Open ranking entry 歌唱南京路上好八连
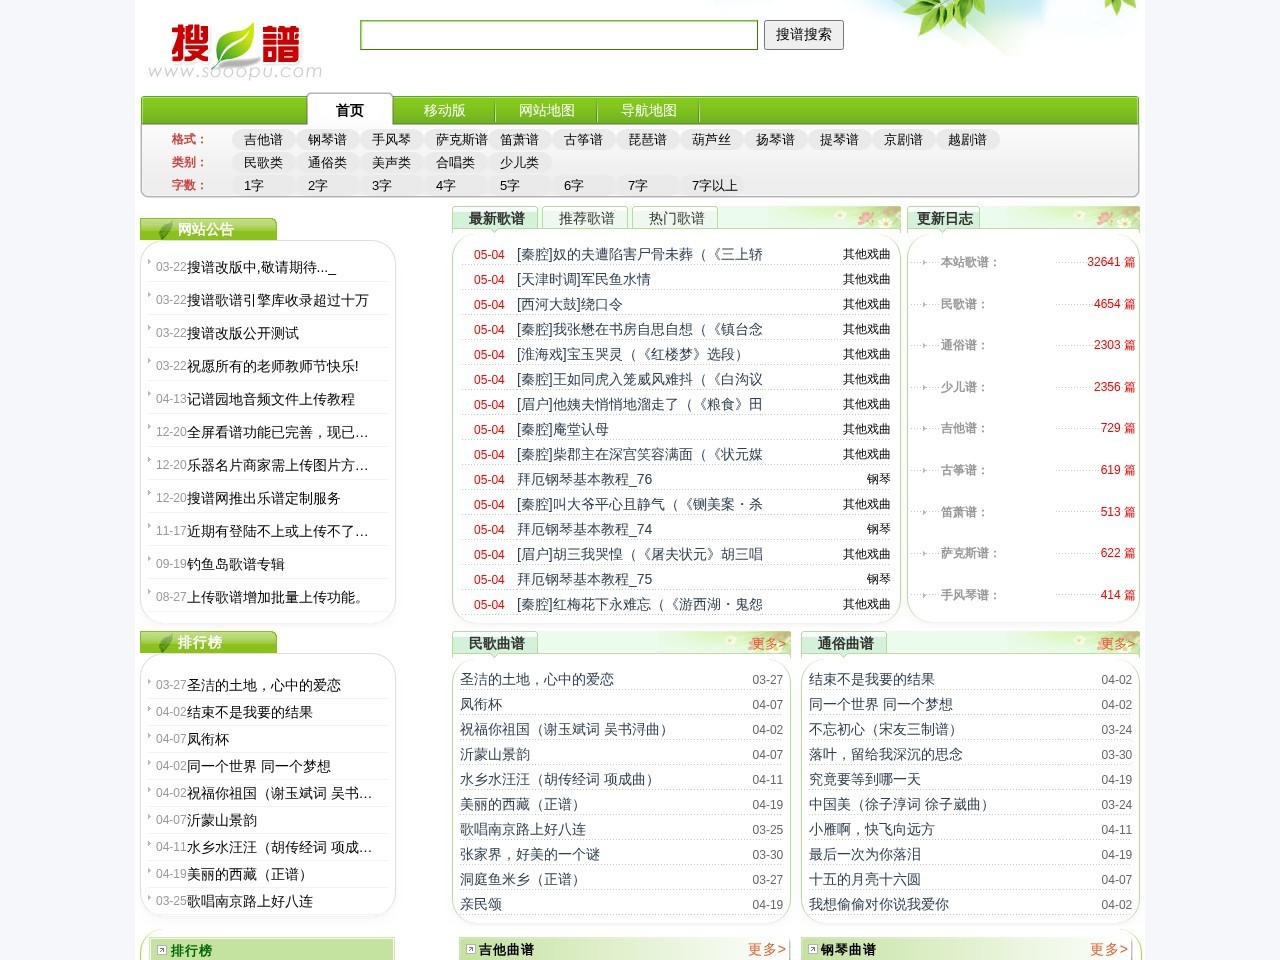The image size is (1280, 960). 250,902
